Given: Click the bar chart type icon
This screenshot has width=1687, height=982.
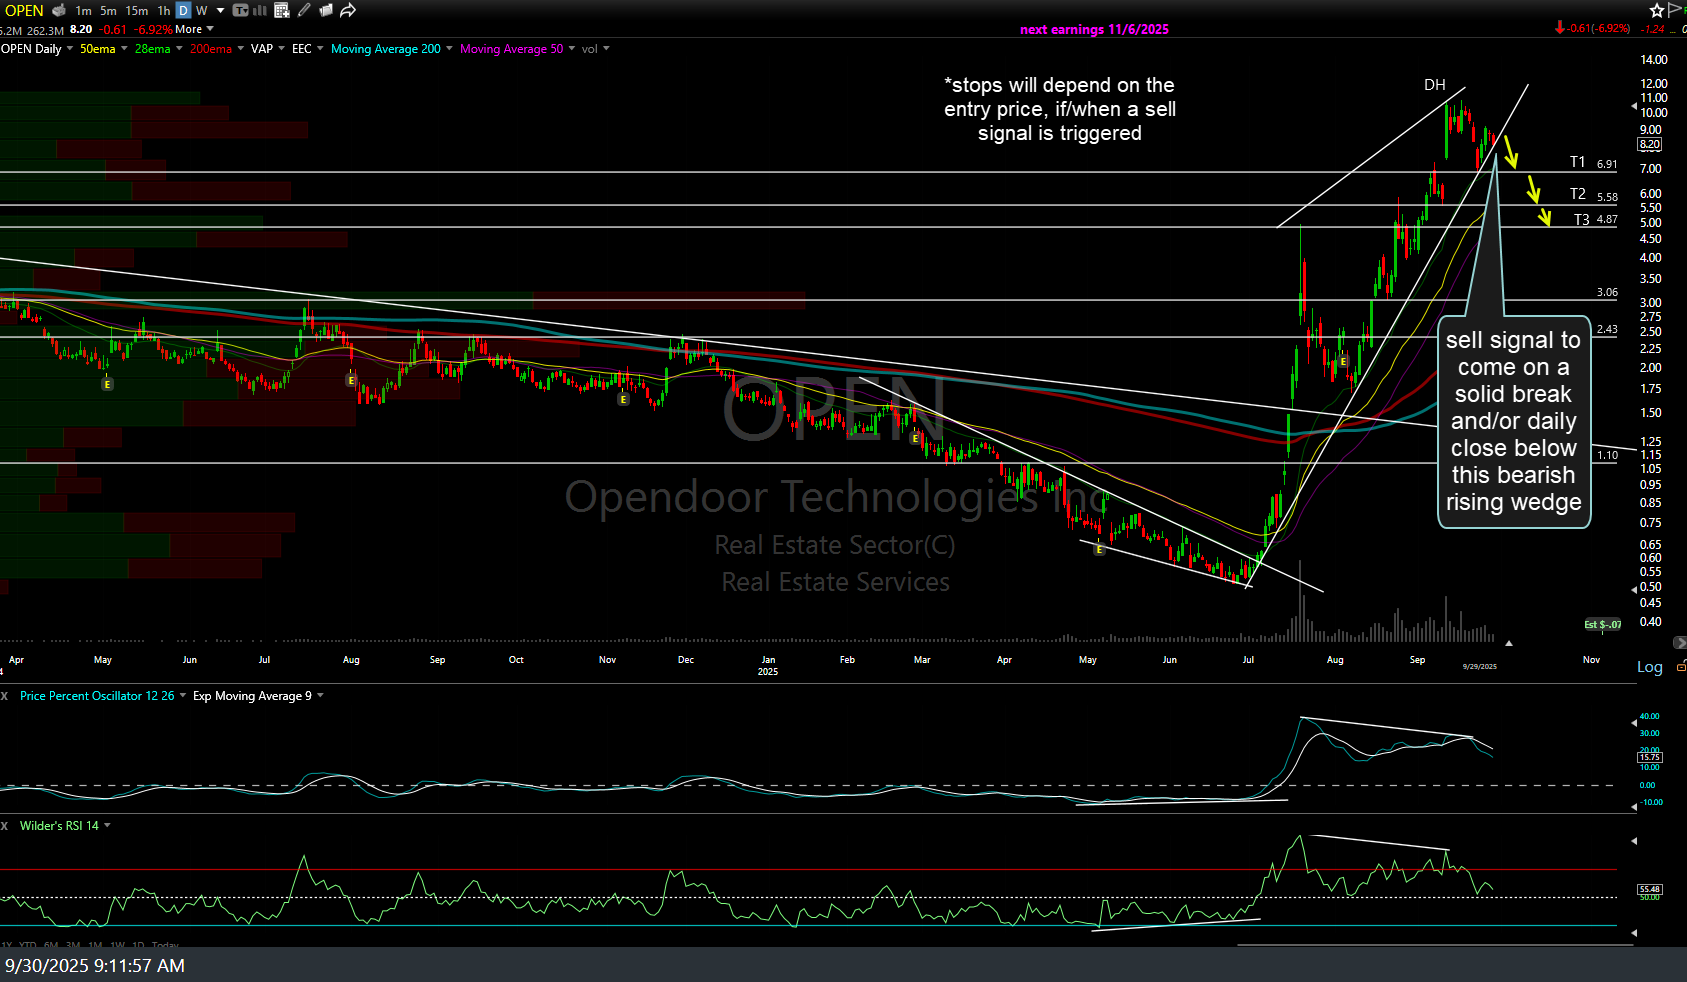Looking at the screenshot, I should point(260,10).
